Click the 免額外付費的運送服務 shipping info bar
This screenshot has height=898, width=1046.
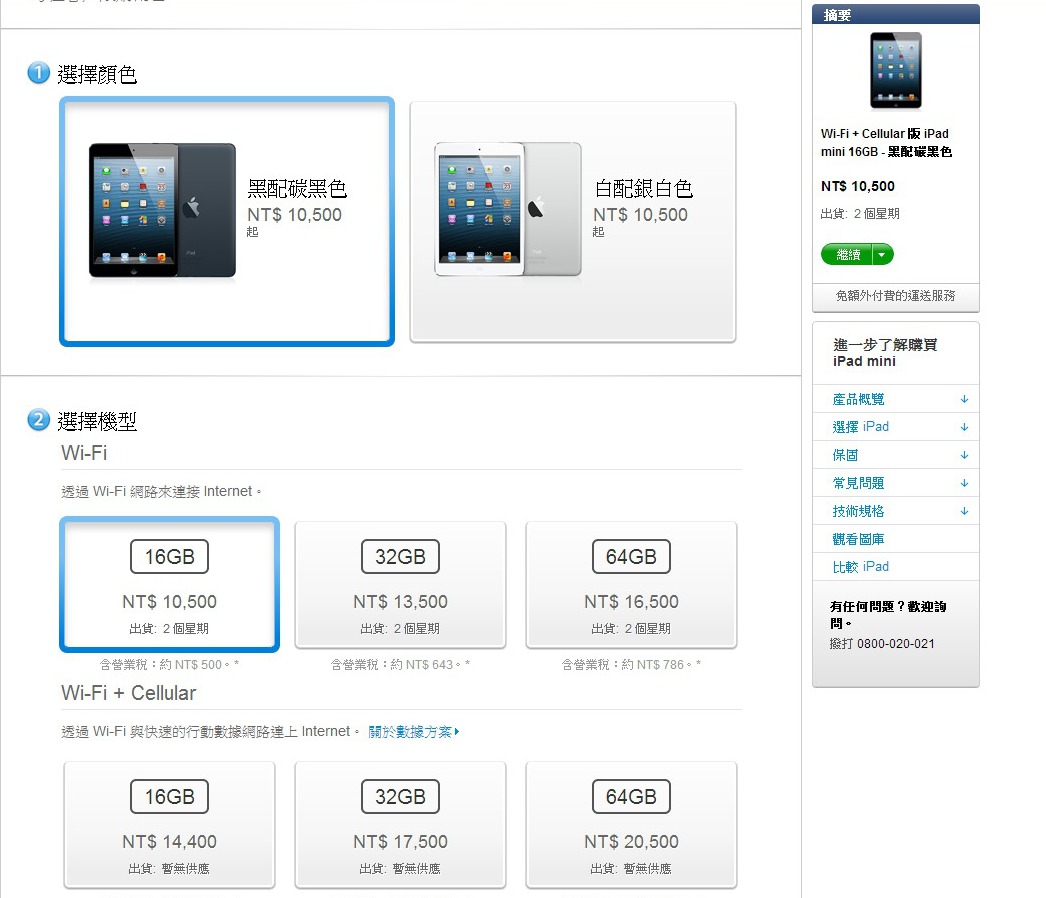[x=895, y=296]
